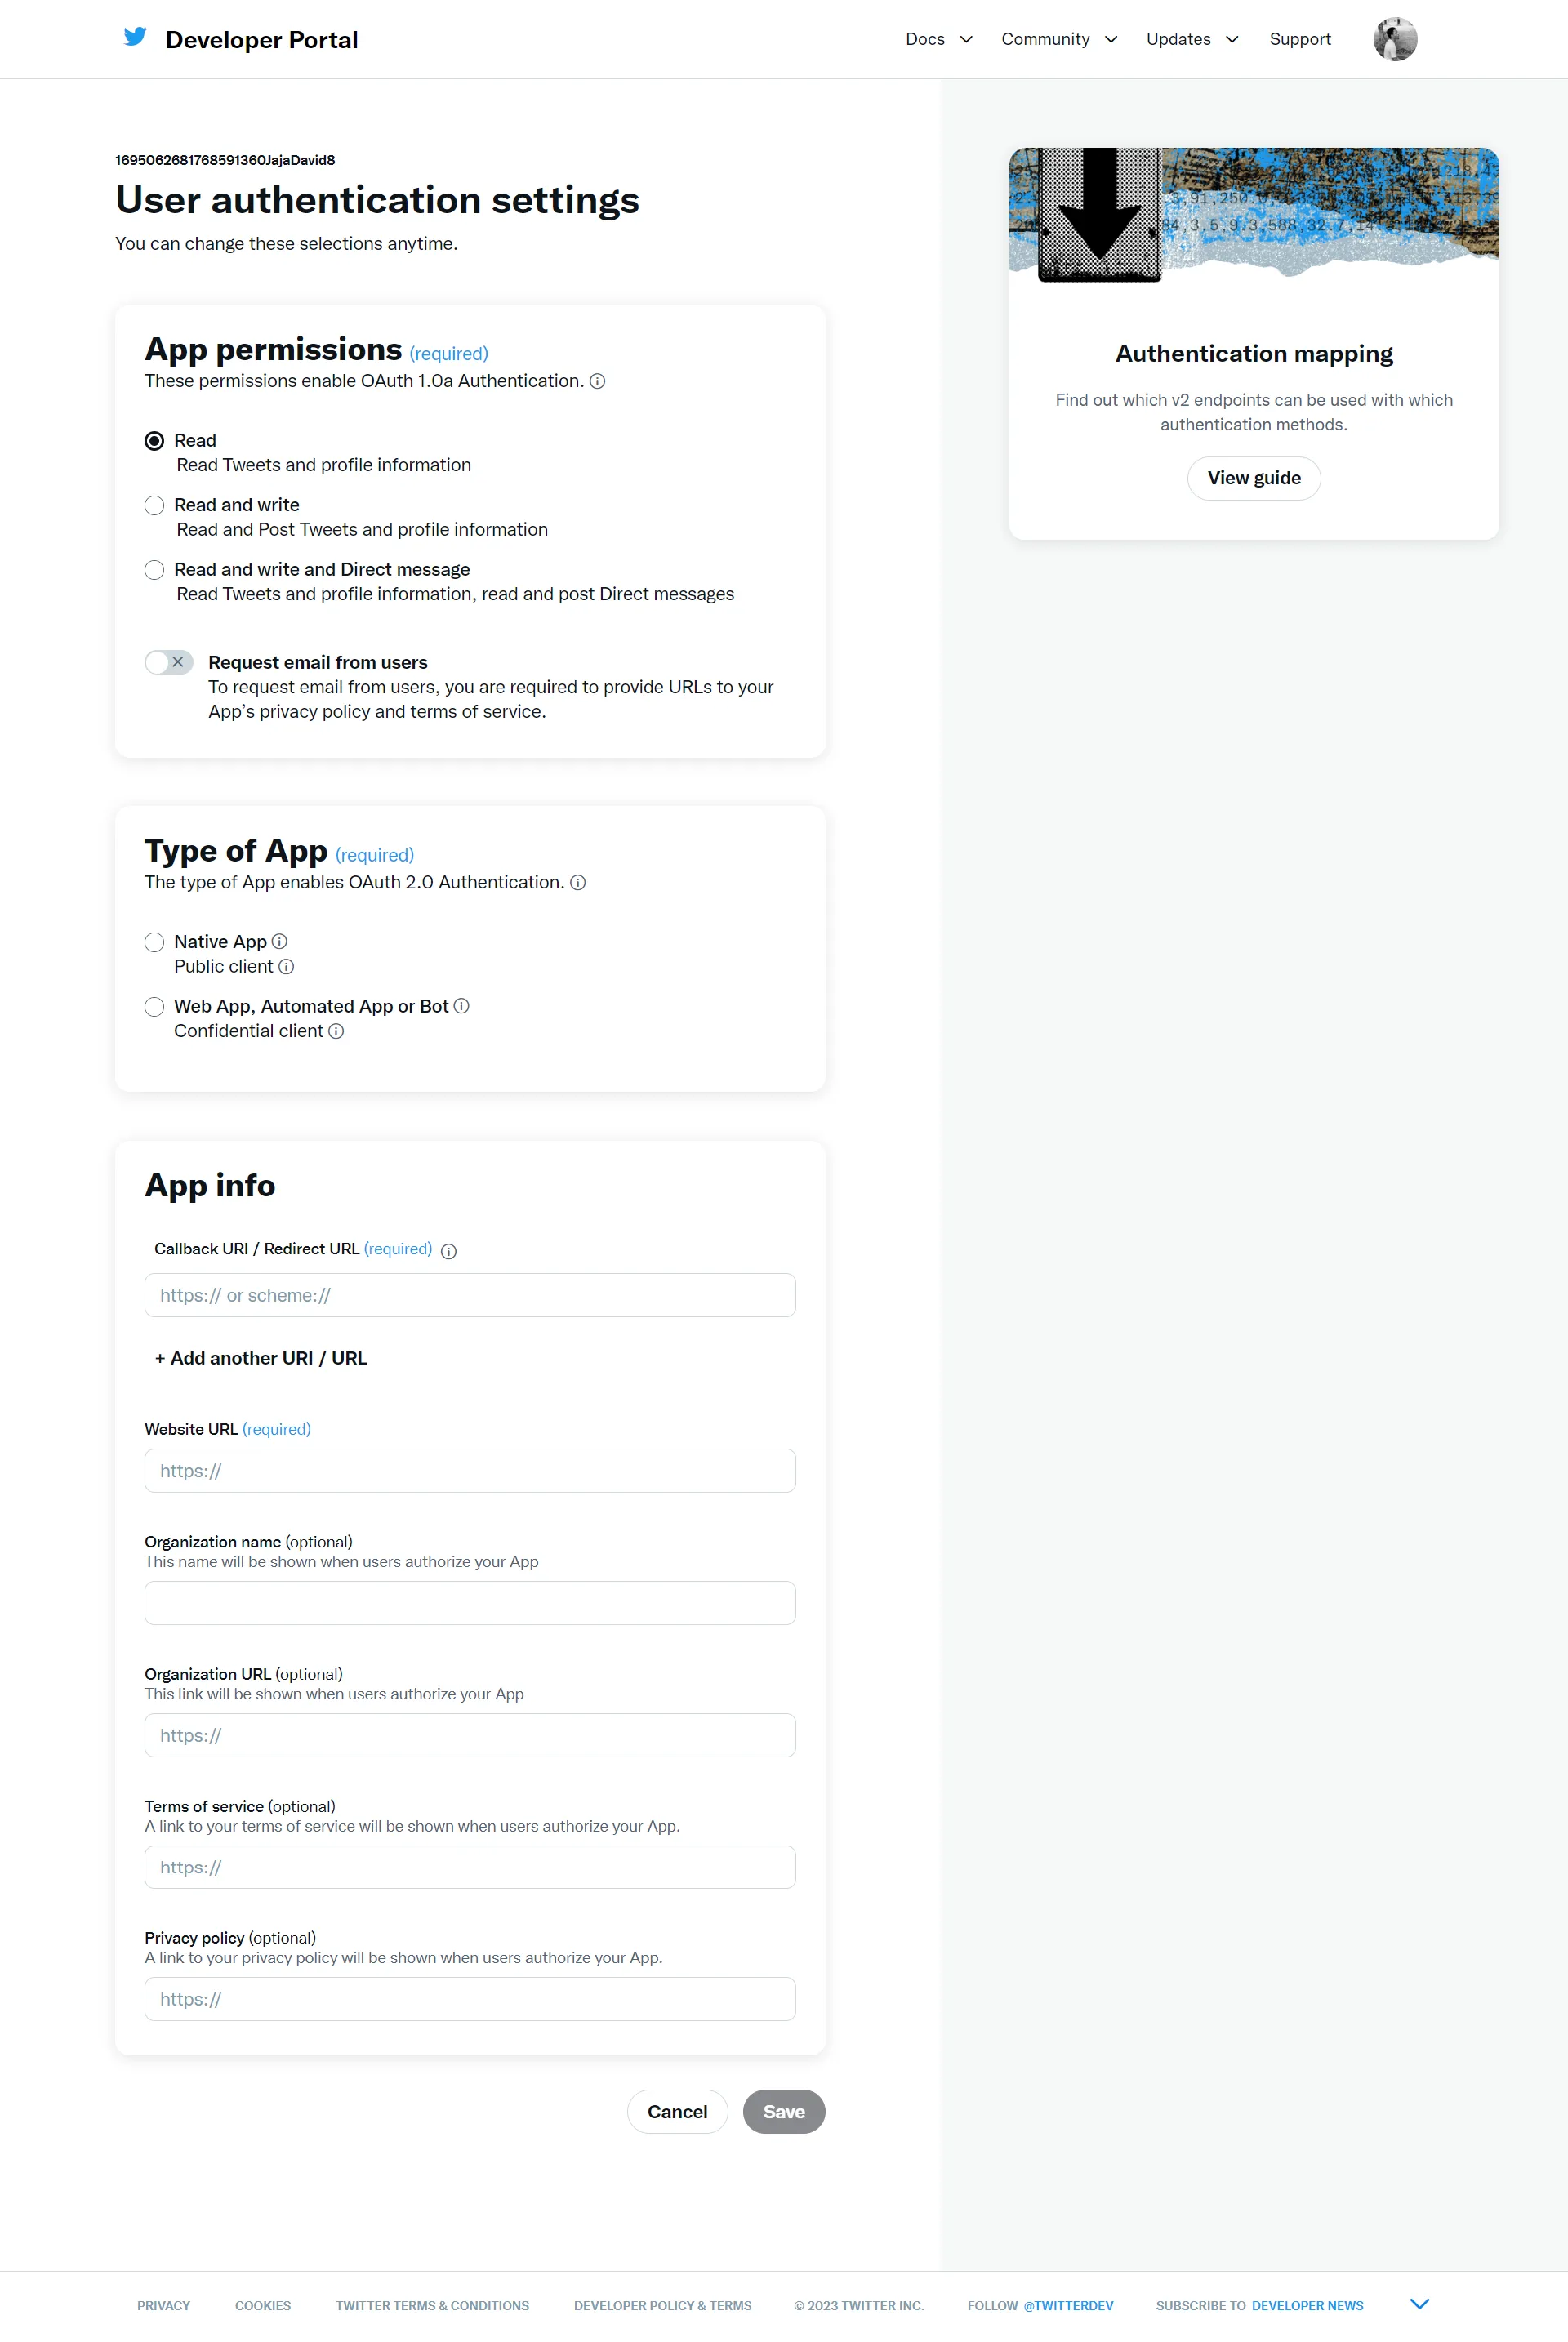Enable Request email from users
1568x2342 pixels.
pyautogui.click(x=168, y=662)
